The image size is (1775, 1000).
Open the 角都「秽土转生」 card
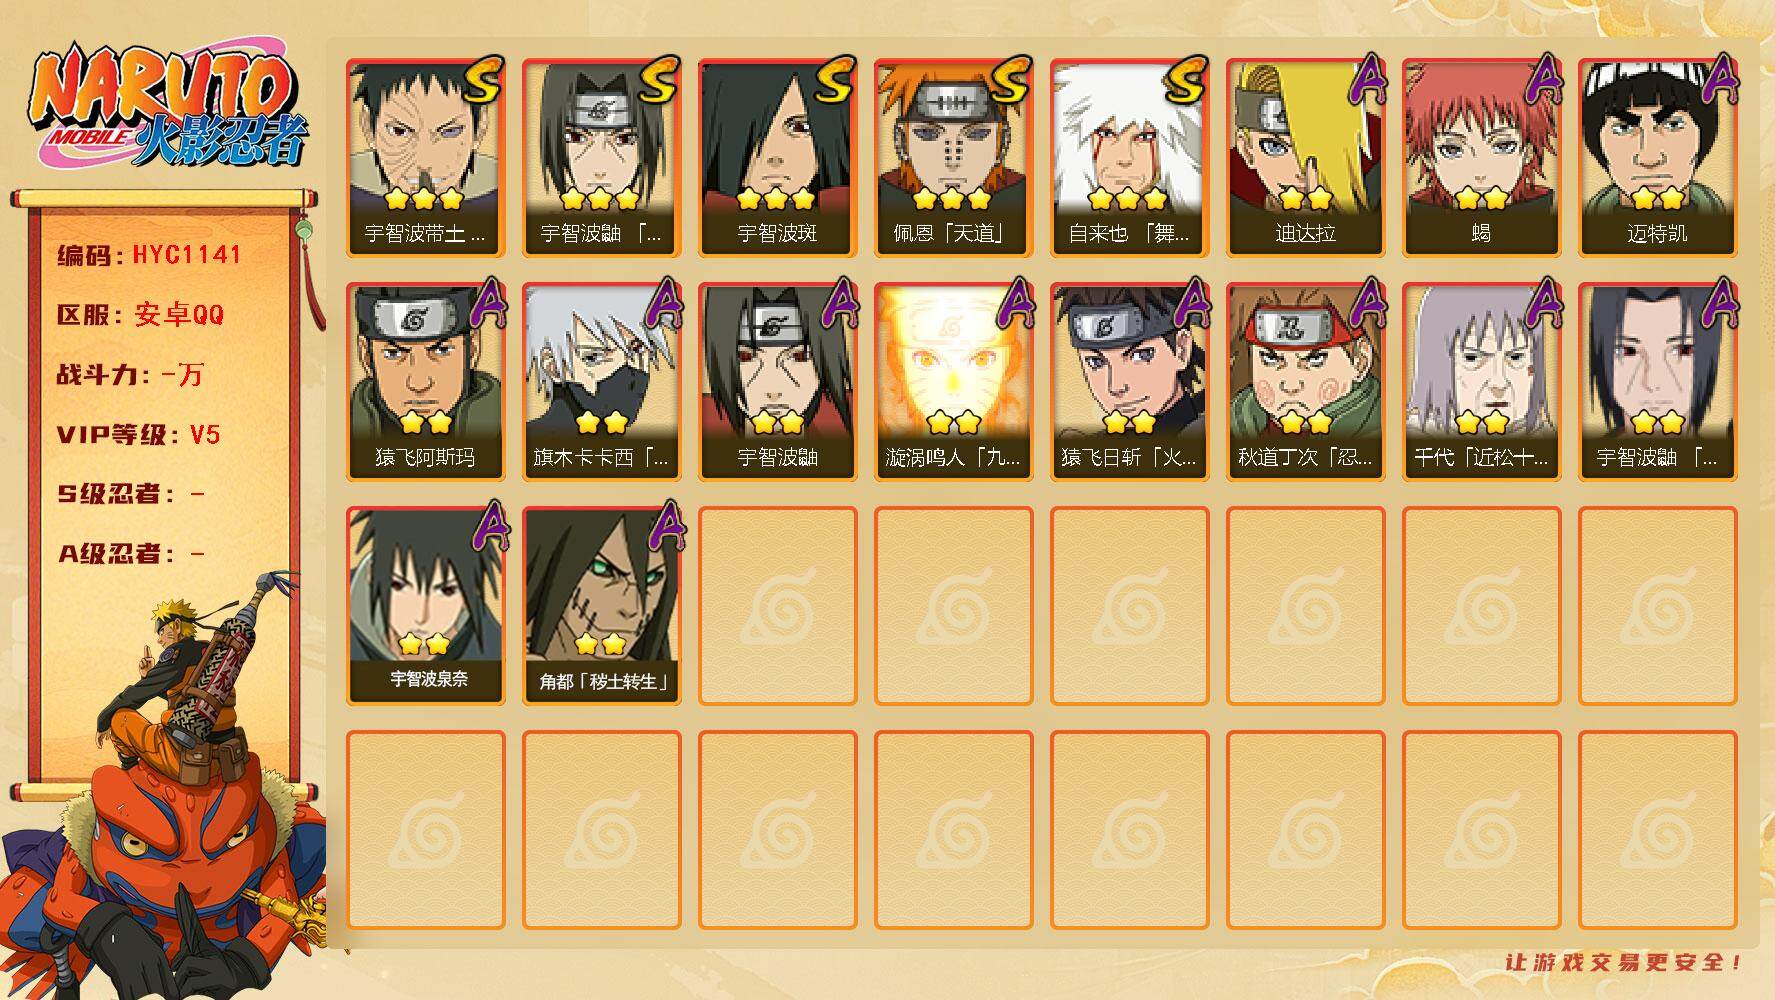[x=601, y=606]
